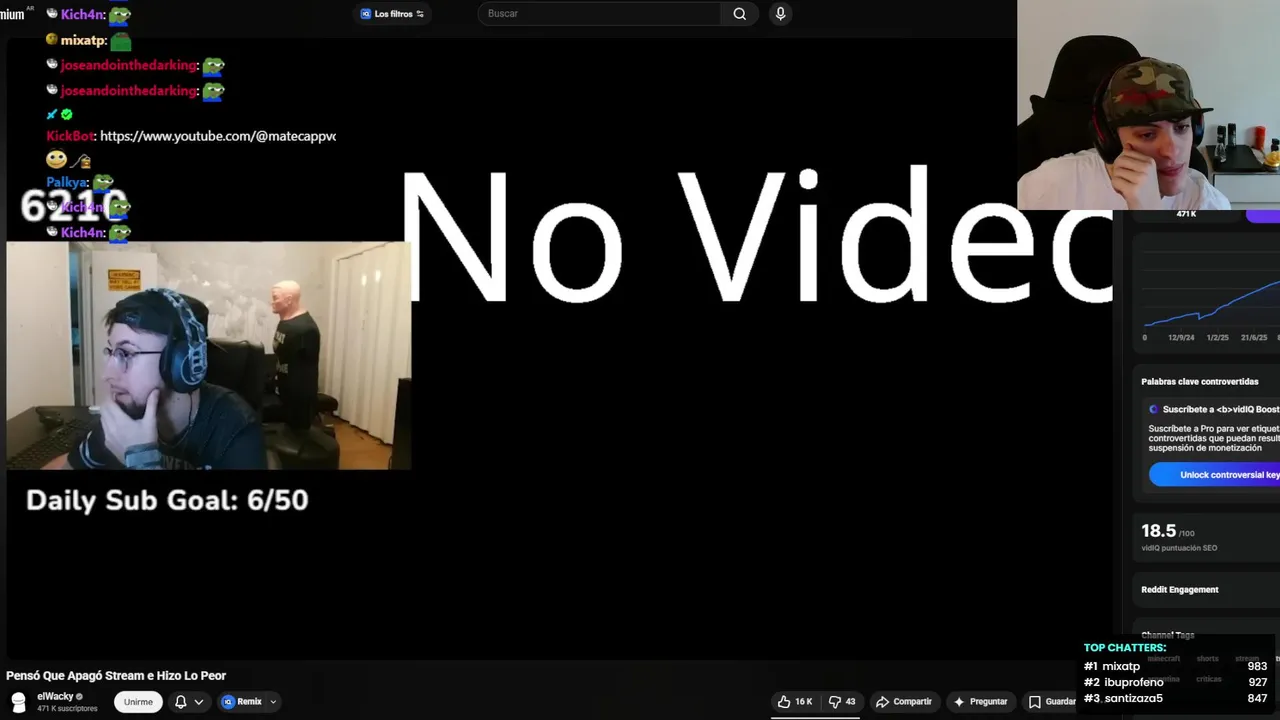1280x720 pixels.
Task: Open elWacky channel avatar
Action: (18, 702)
